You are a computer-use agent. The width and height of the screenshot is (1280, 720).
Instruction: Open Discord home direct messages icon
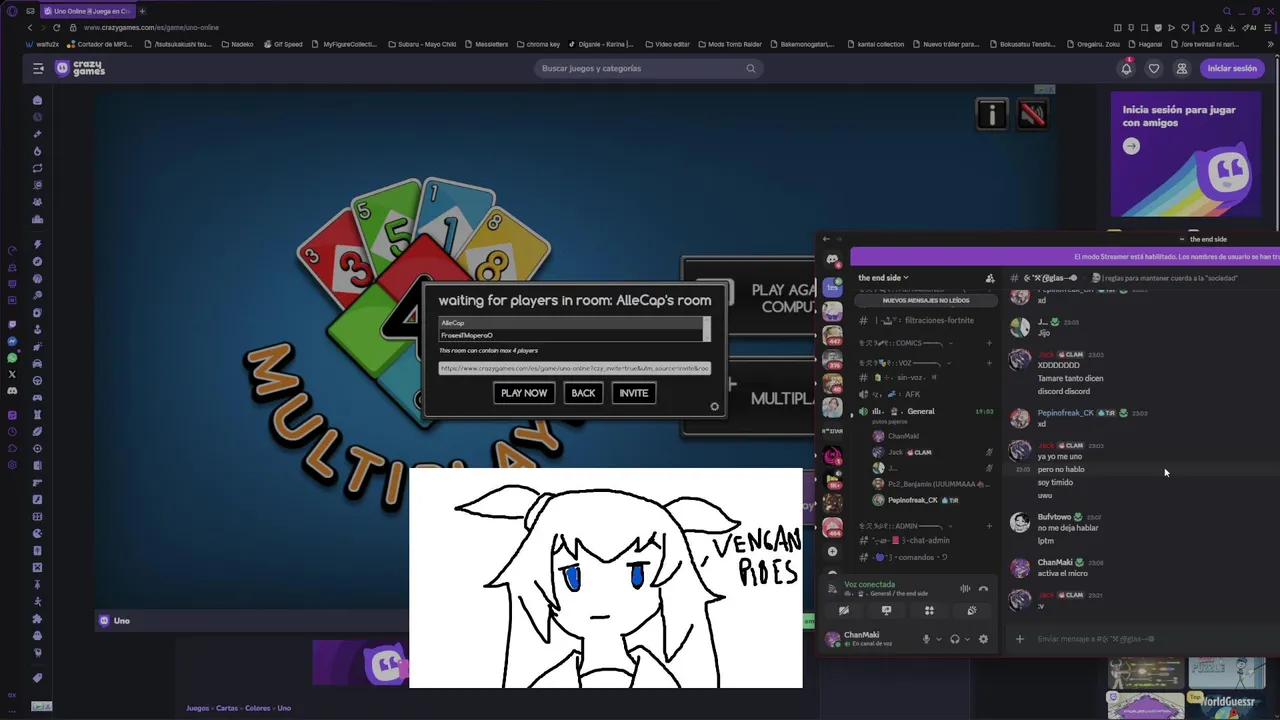pos(832,260)
